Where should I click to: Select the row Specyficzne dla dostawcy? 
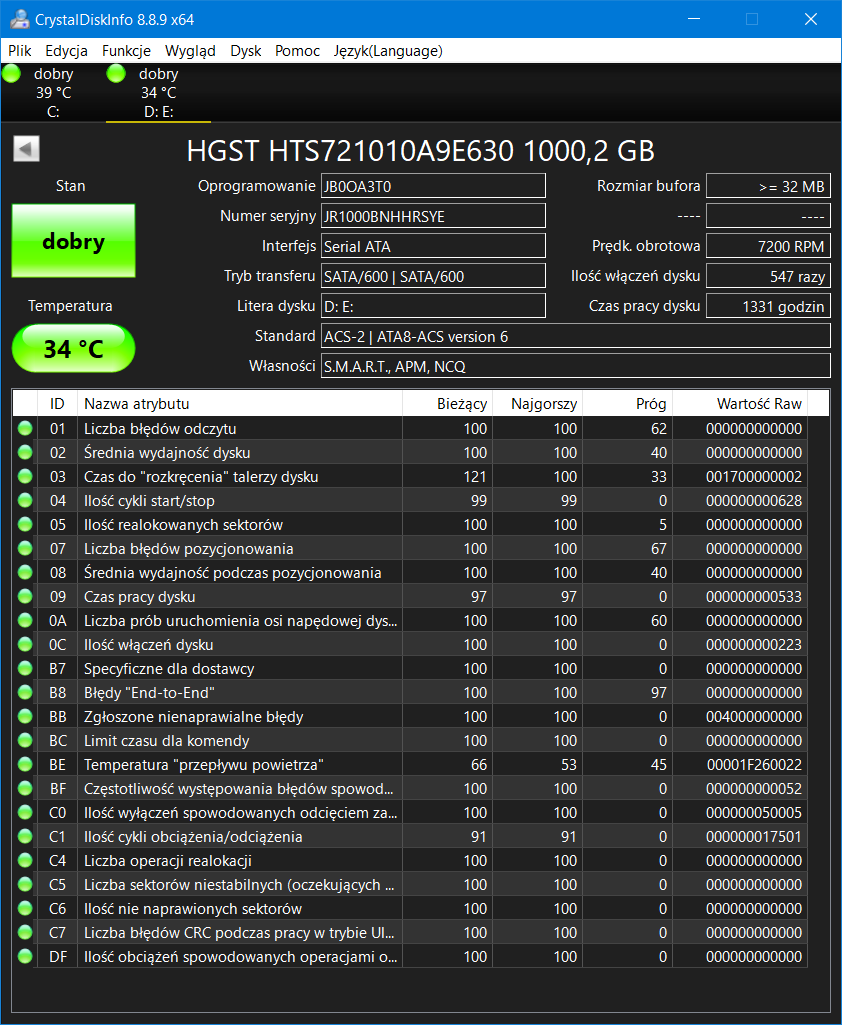pyautogui.click(x=410, y=669)
